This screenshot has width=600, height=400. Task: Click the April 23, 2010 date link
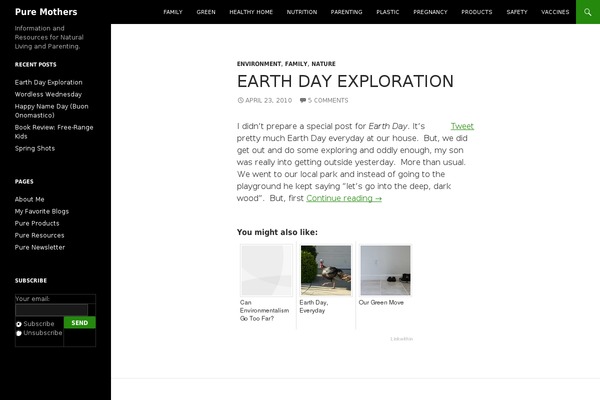tap(265, 101)
